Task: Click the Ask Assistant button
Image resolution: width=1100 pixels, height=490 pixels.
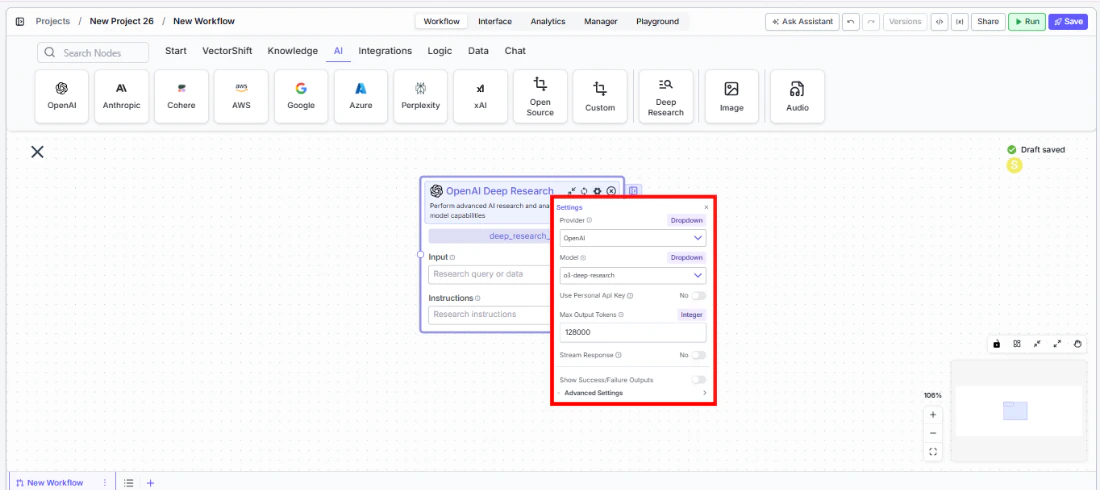Action: point(802,22)
